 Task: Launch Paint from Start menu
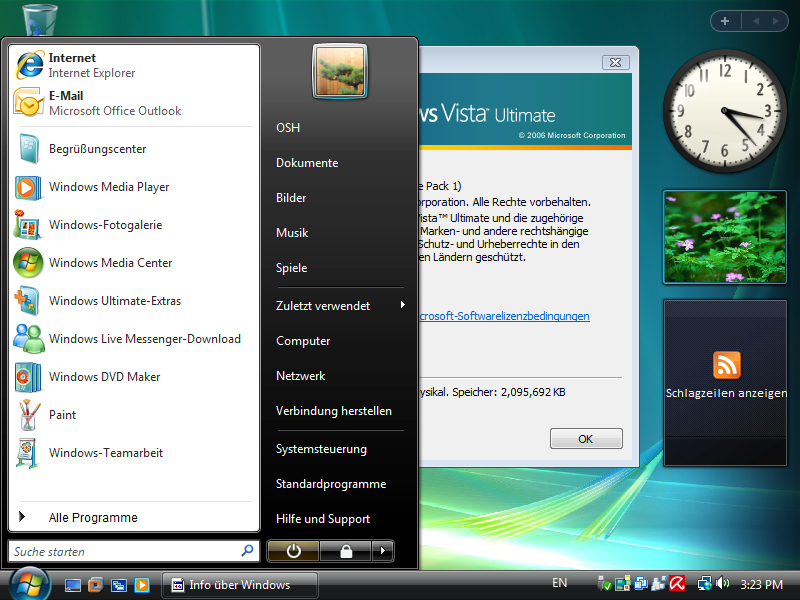tap(62, 415)
